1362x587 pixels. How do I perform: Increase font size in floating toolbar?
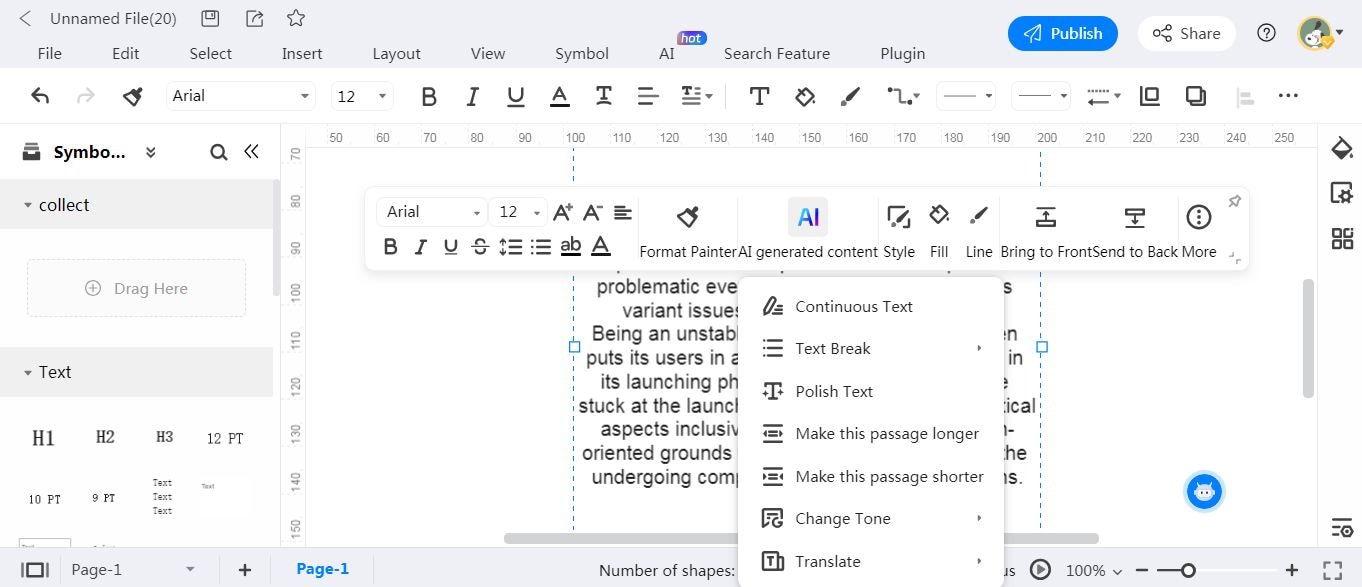[563, 212]
